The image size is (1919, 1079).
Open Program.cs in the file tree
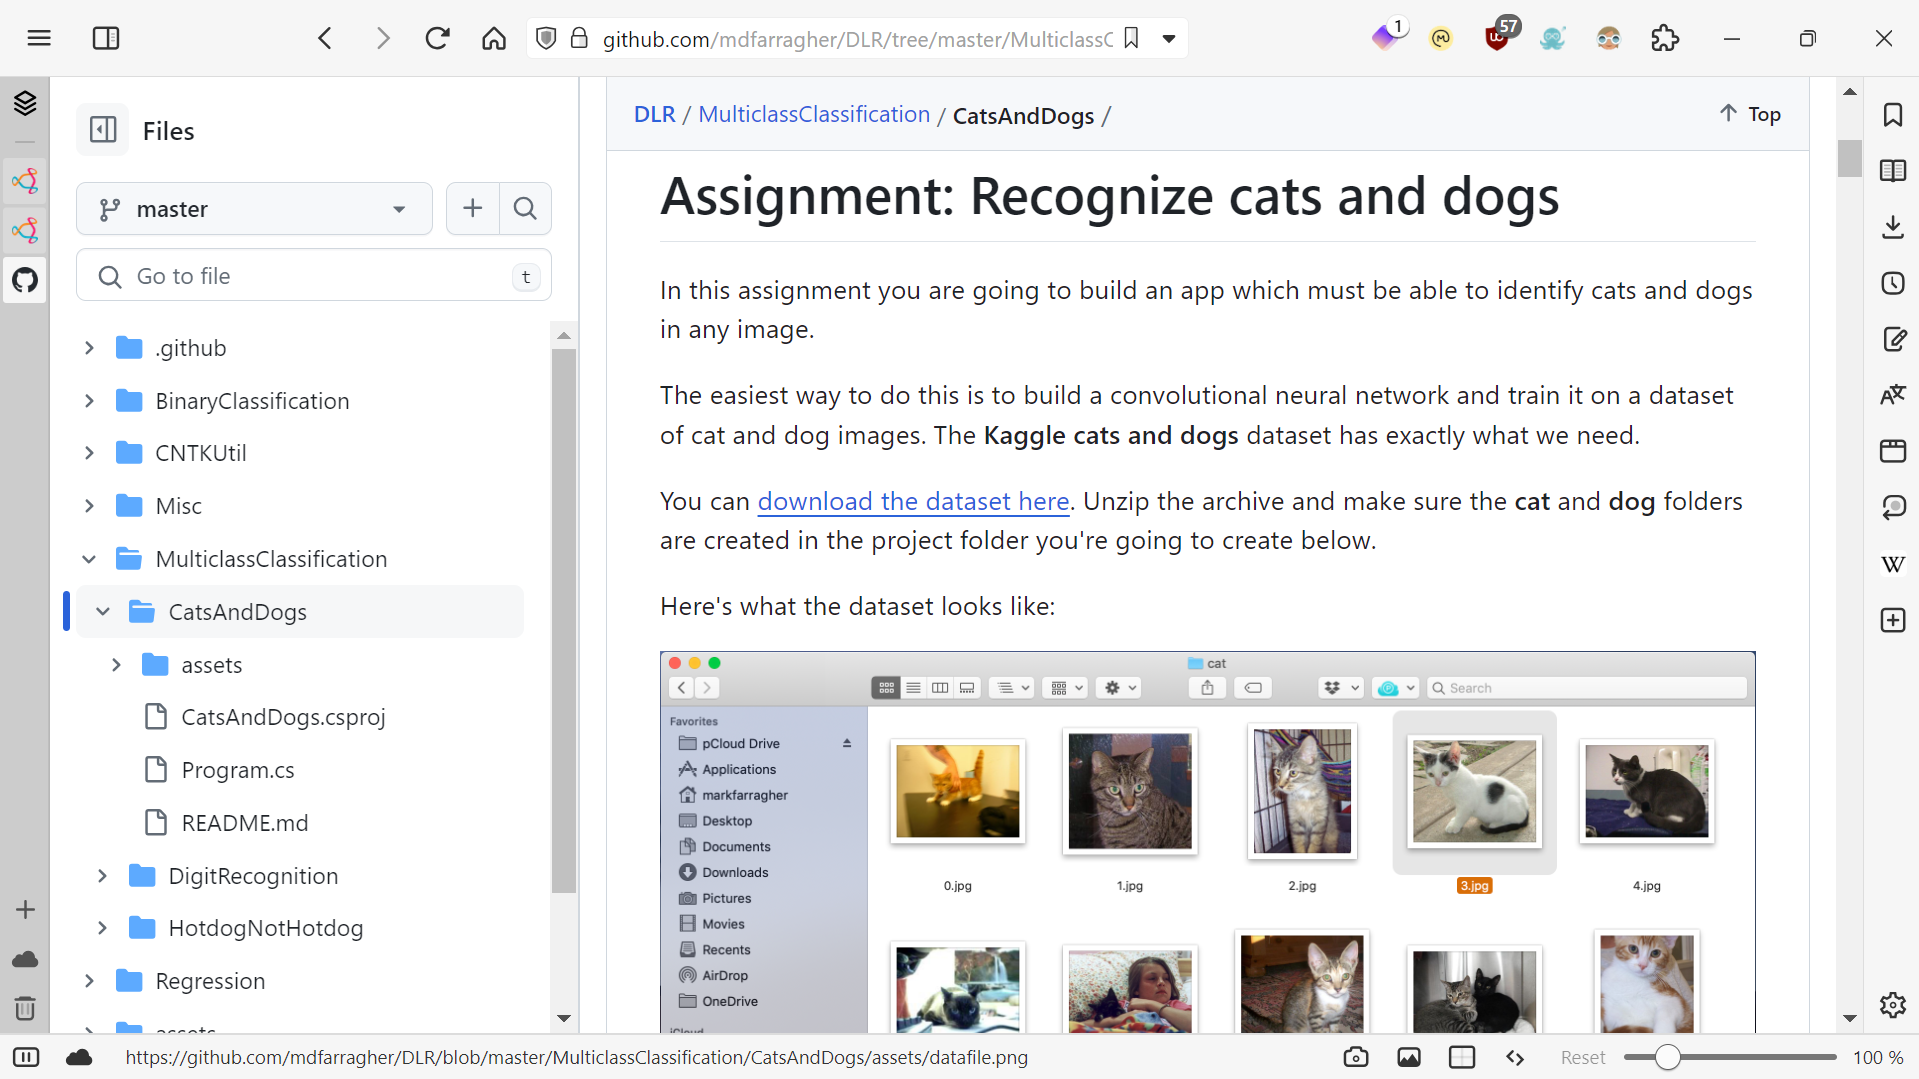pos(238,770)
